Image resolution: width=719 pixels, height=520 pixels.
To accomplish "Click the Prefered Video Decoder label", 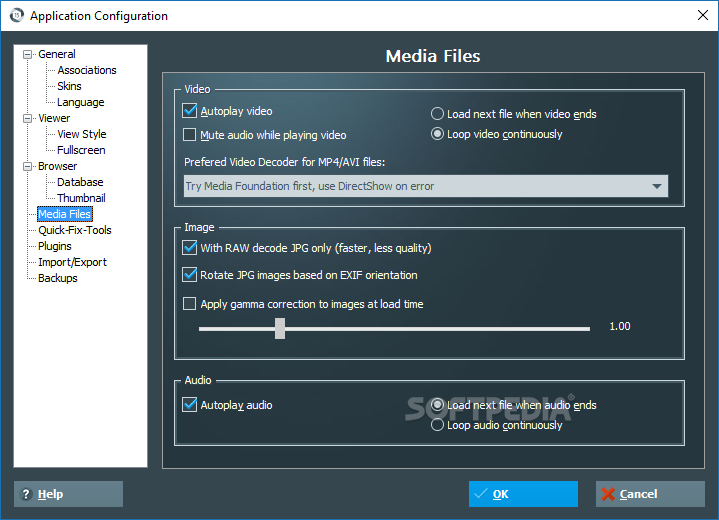I will tap(284, 162).
